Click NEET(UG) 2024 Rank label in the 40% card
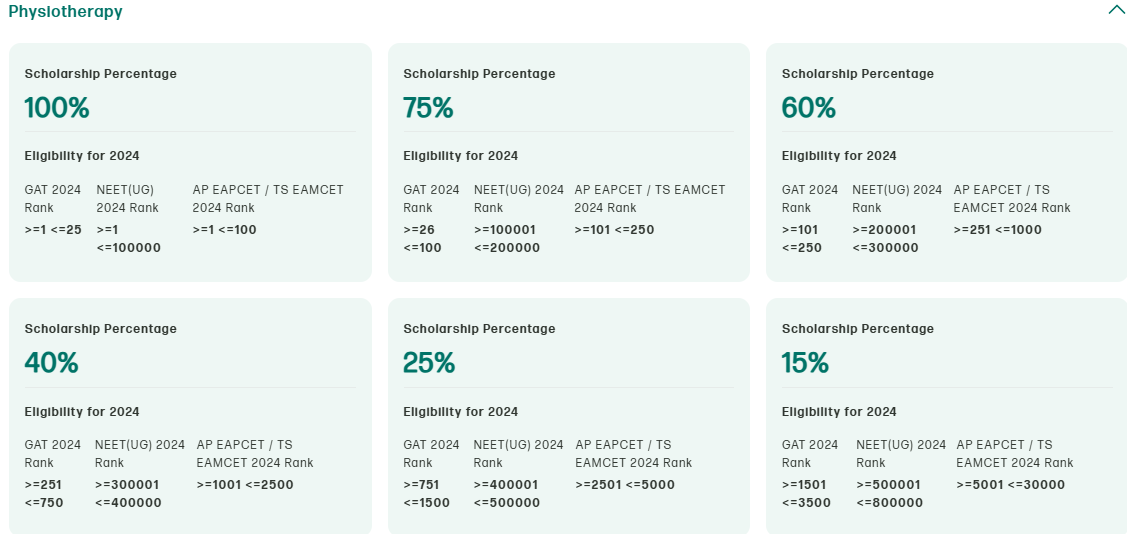1127x534 pixels. [x=140, y=454]
